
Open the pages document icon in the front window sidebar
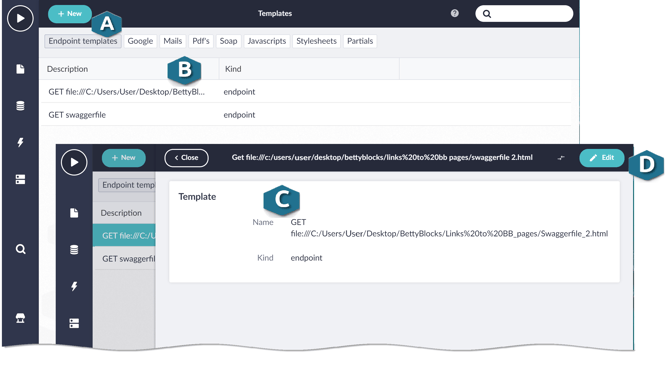74,213
